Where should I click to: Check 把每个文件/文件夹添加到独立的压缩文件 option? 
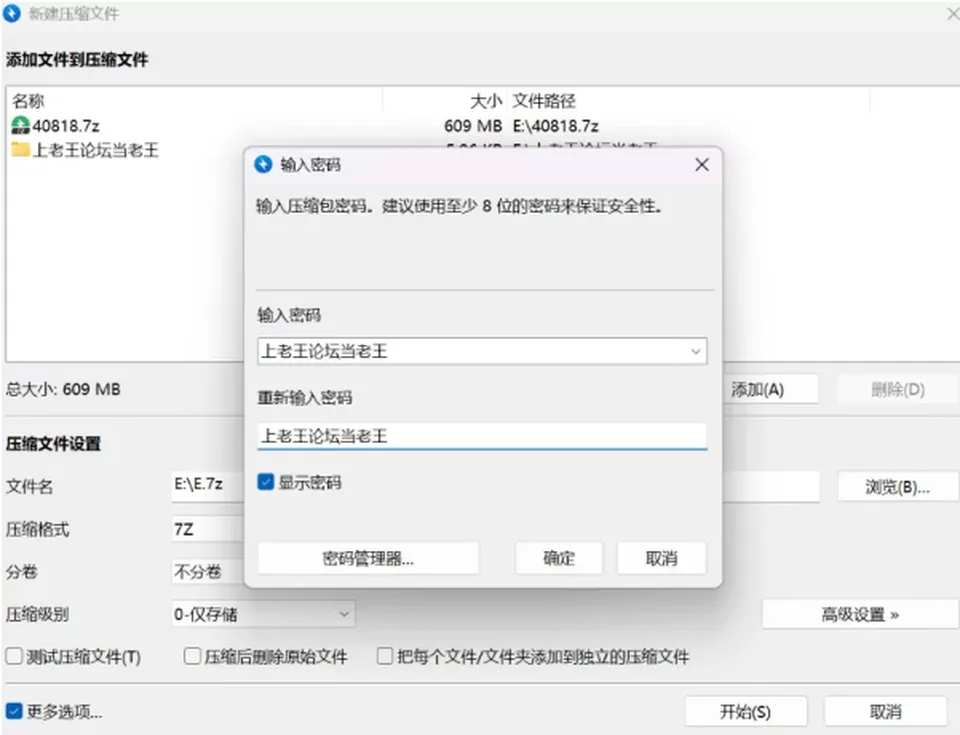(x=384, y=656)
